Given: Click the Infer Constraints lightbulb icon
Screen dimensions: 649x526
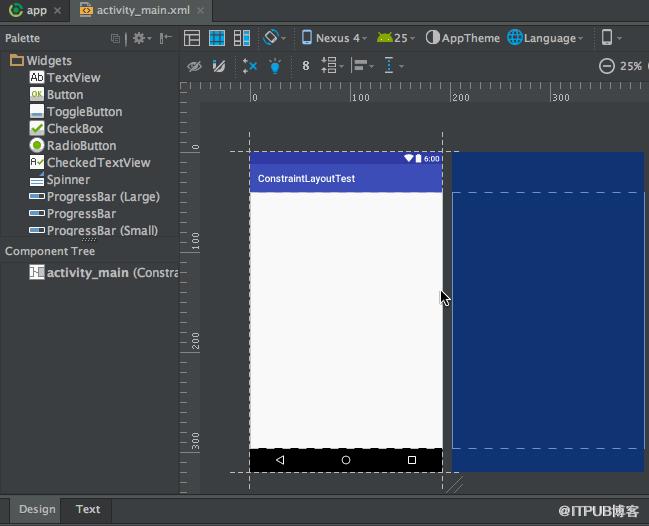Looking at the screenshot, I should tap(275, 66).
